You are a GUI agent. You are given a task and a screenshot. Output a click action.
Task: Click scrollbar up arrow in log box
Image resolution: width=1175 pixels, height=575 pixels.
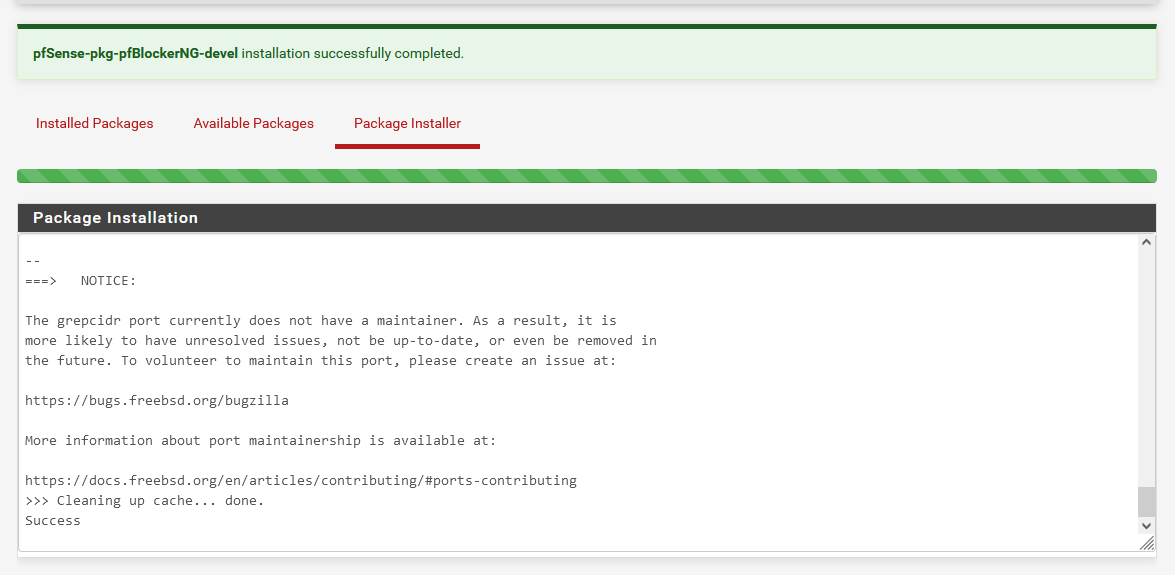point(1146,242)
